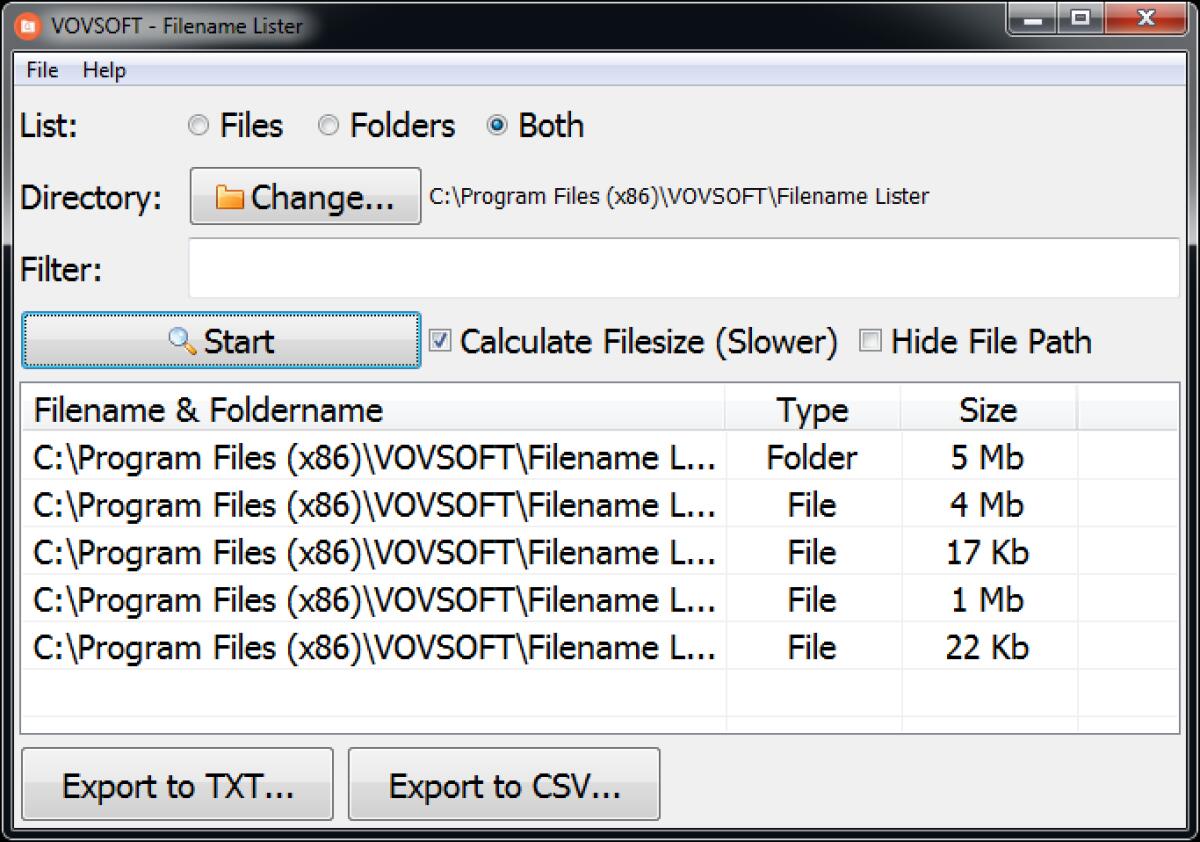The image size is (1200, 842).
Task: Export the list to TXT
Action: 177,785
